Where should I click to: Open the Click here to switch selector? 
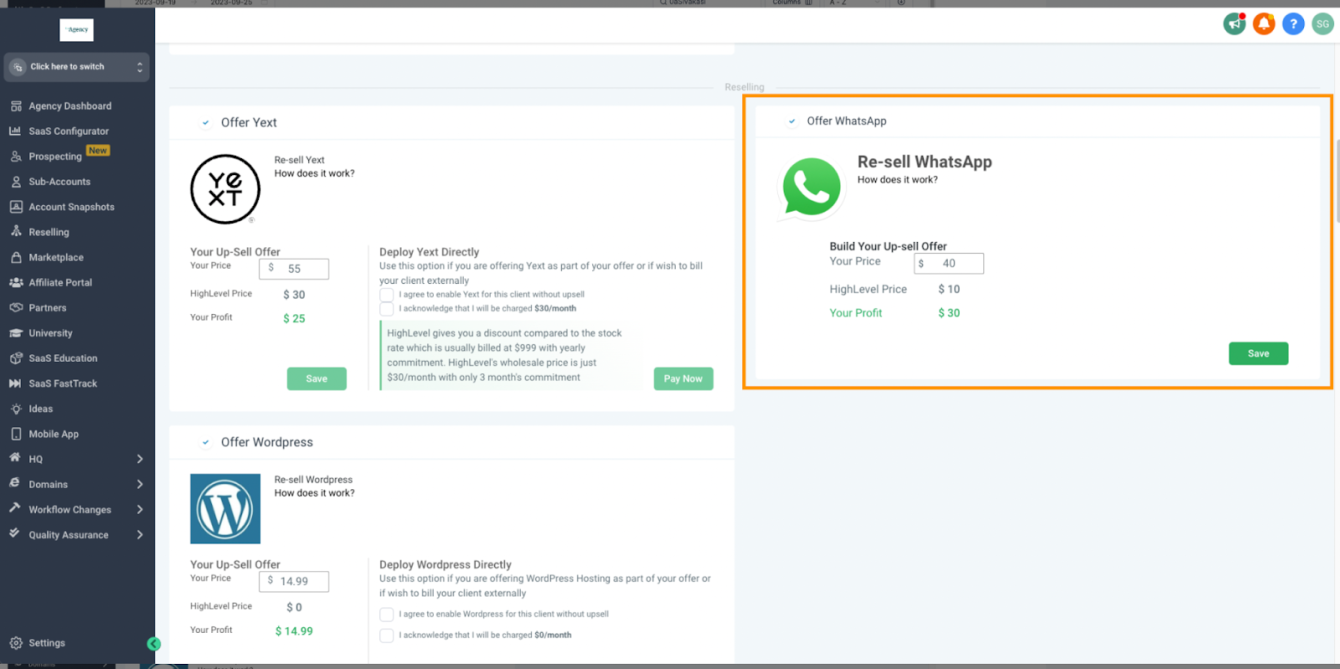pyautogui.click(x=75, y=66)
